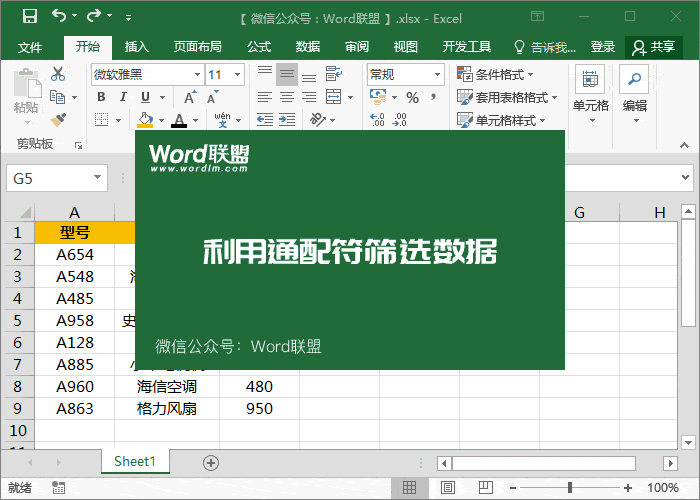Click the text Orientation icon
The image size is (700, 500).
point(318,120)
